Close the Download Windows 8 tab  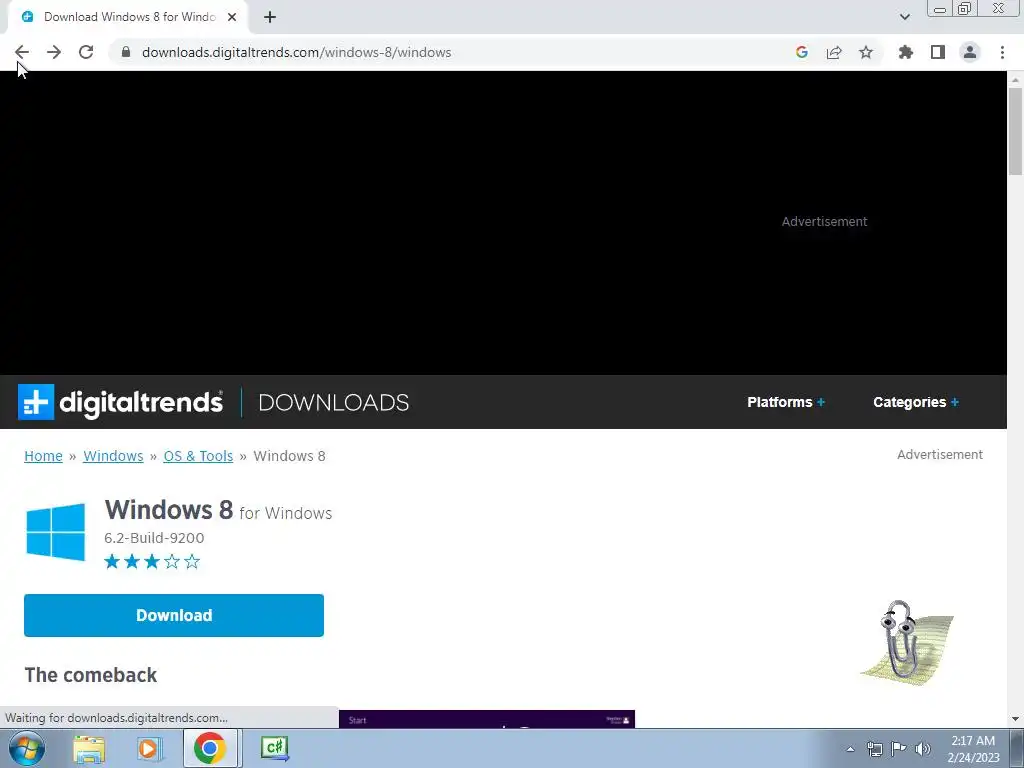coord(232,17)
